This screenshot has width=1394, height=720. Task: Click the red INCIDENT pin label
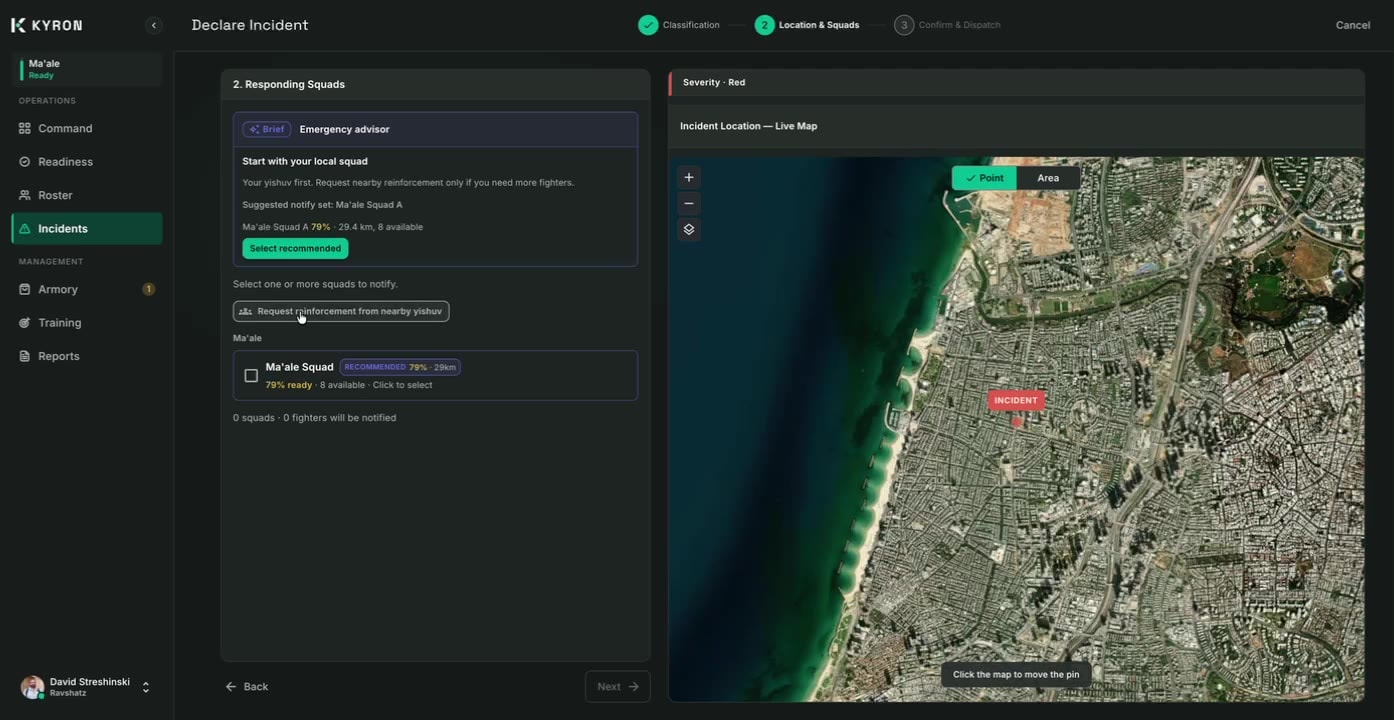[1016, 400]
